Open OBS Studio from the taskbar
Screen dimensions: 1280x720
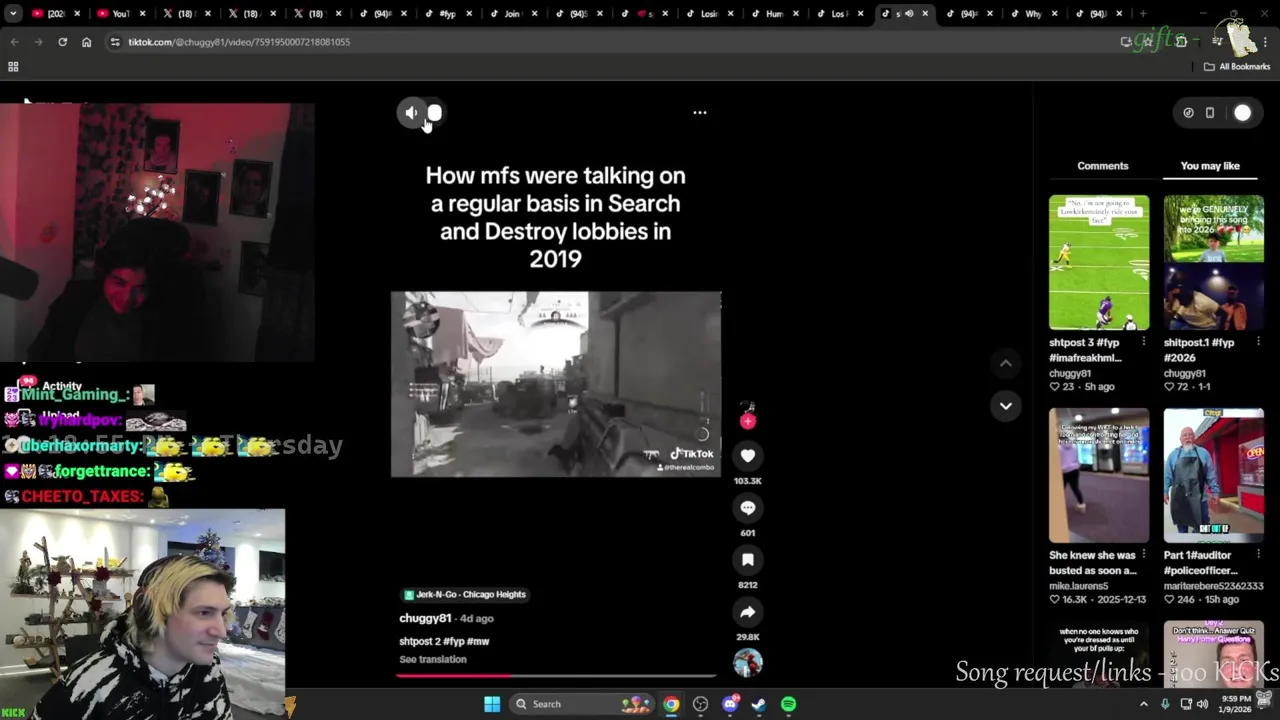coord(700,704)
